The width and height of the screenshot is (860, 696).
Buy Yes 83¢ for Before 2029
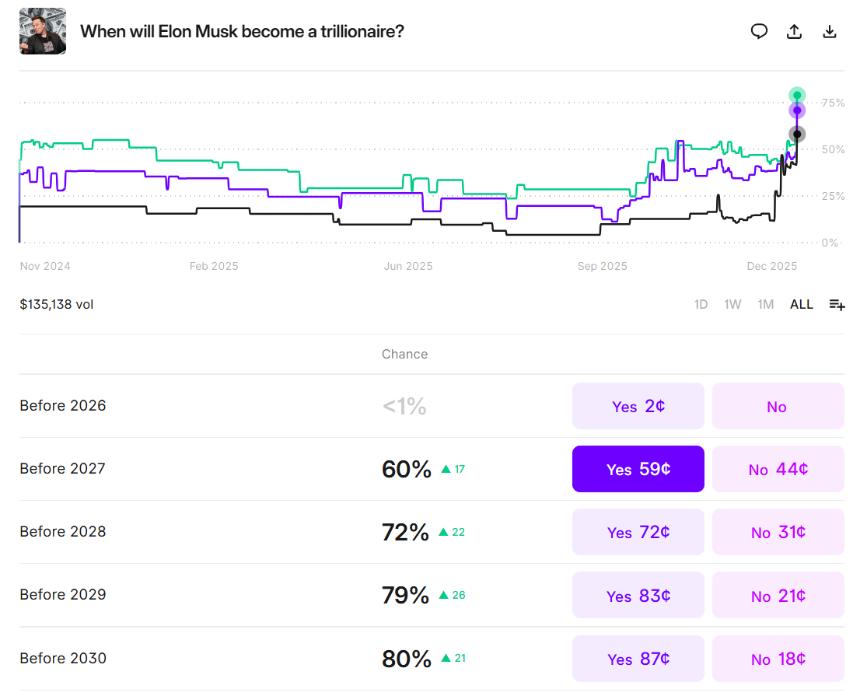tap(638, 596)
